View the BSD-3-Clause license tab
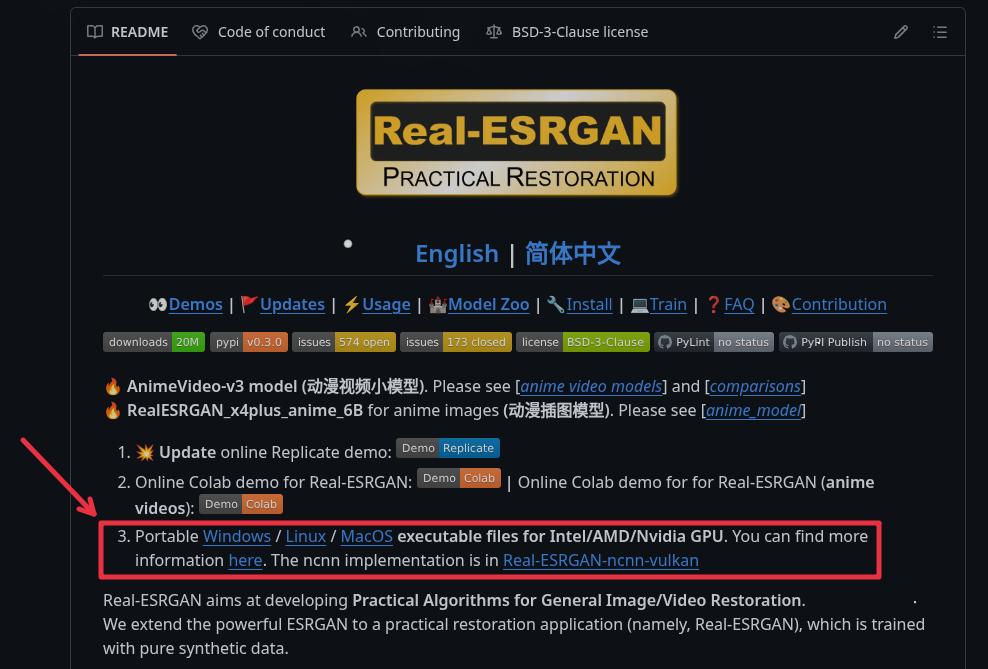The height and width of the screenshot is (669, 988). [567, 32]
